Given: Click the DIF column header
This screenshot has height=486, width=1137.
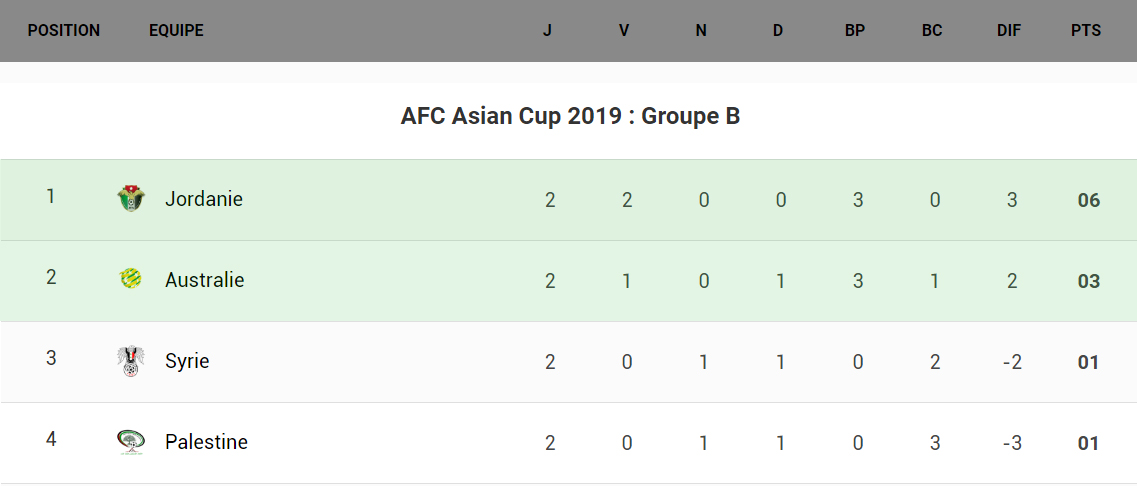Looking at the screenshot, I should point(1009,30).
